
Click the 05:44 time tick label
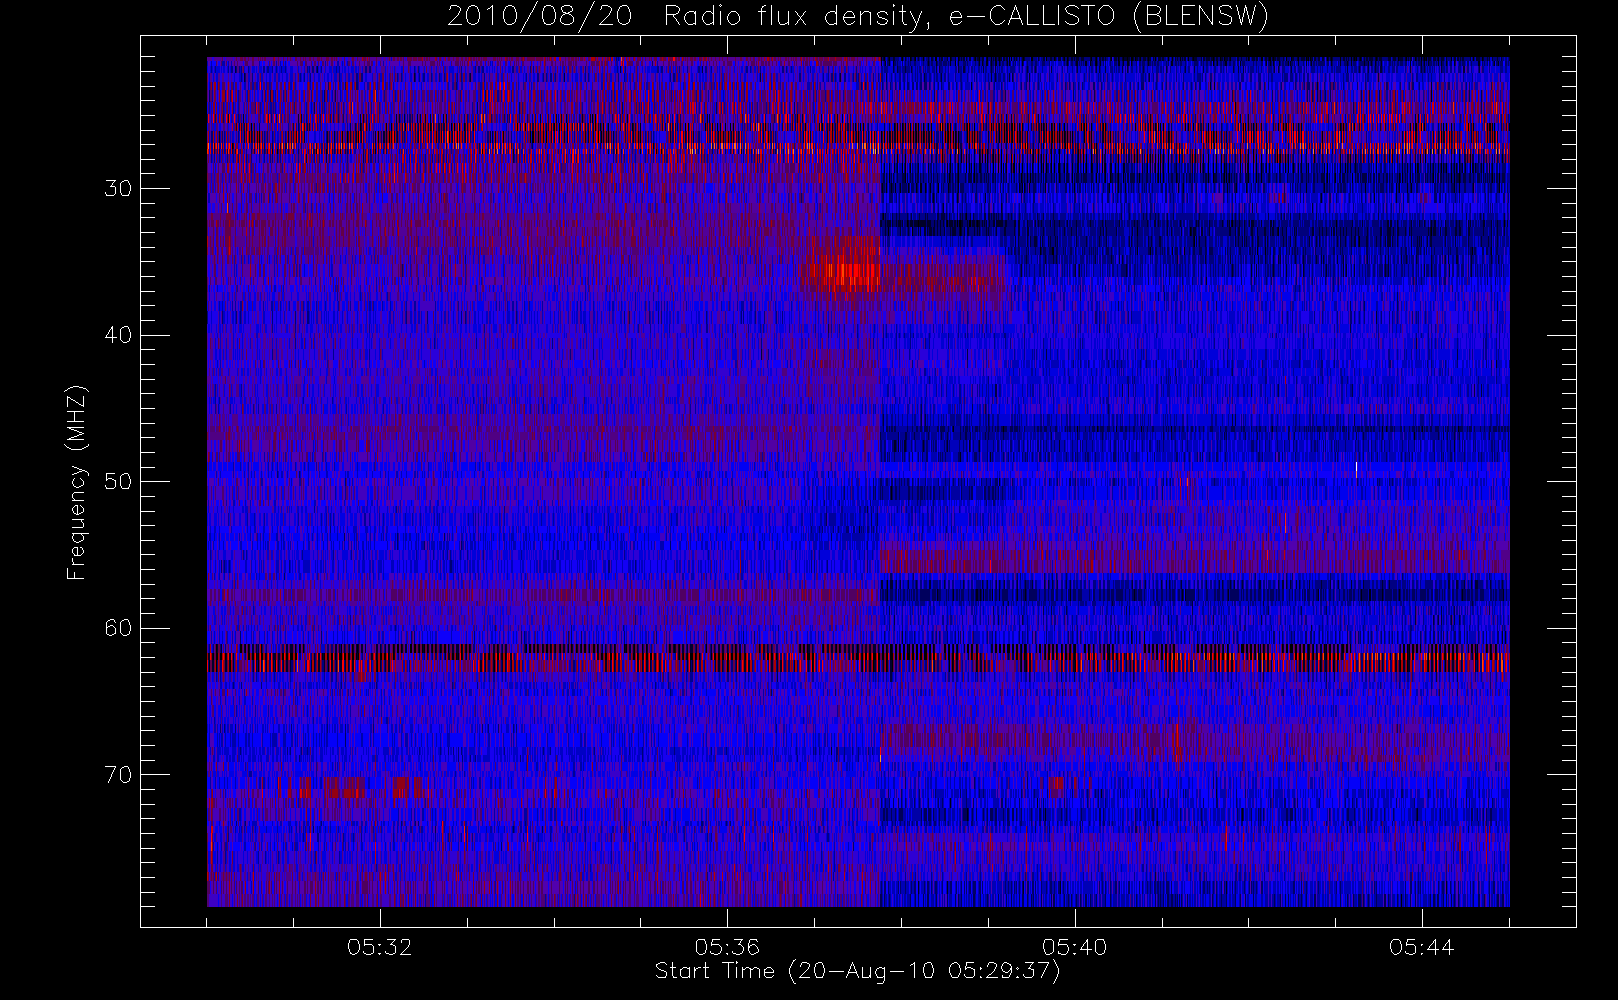point(1421,947)
